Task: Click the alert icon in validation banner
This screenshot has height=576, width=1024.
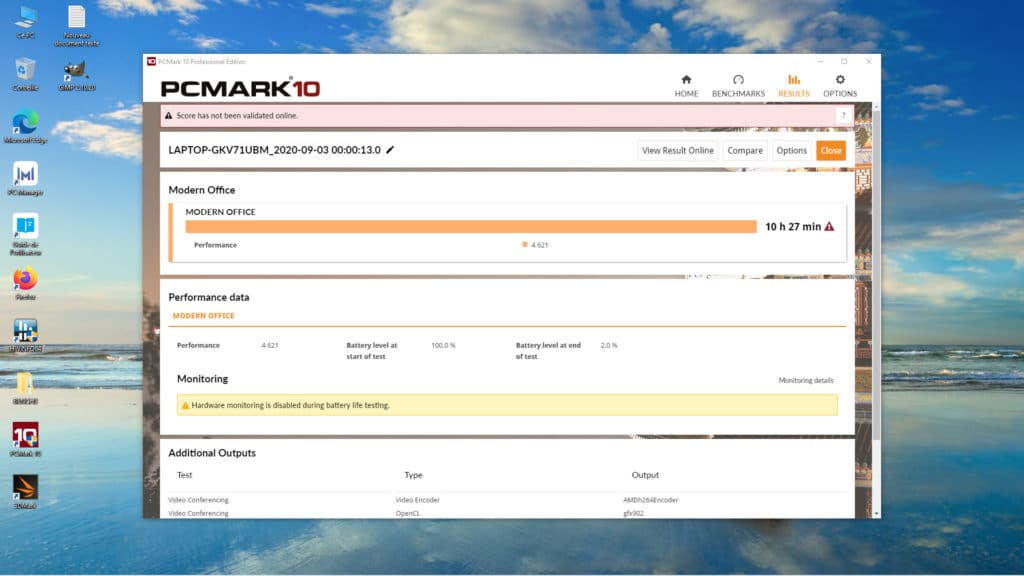Action: [168, 116]
